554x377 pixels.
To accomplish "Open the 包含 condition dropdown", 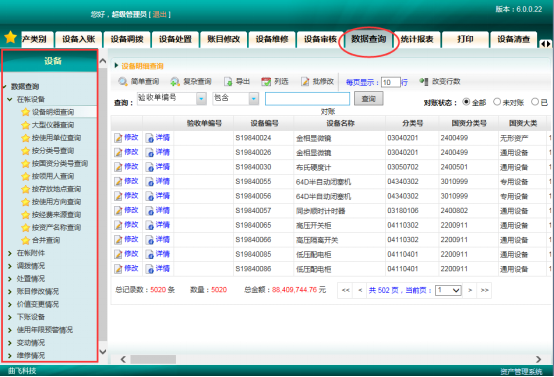I will [x=254, y=99].
